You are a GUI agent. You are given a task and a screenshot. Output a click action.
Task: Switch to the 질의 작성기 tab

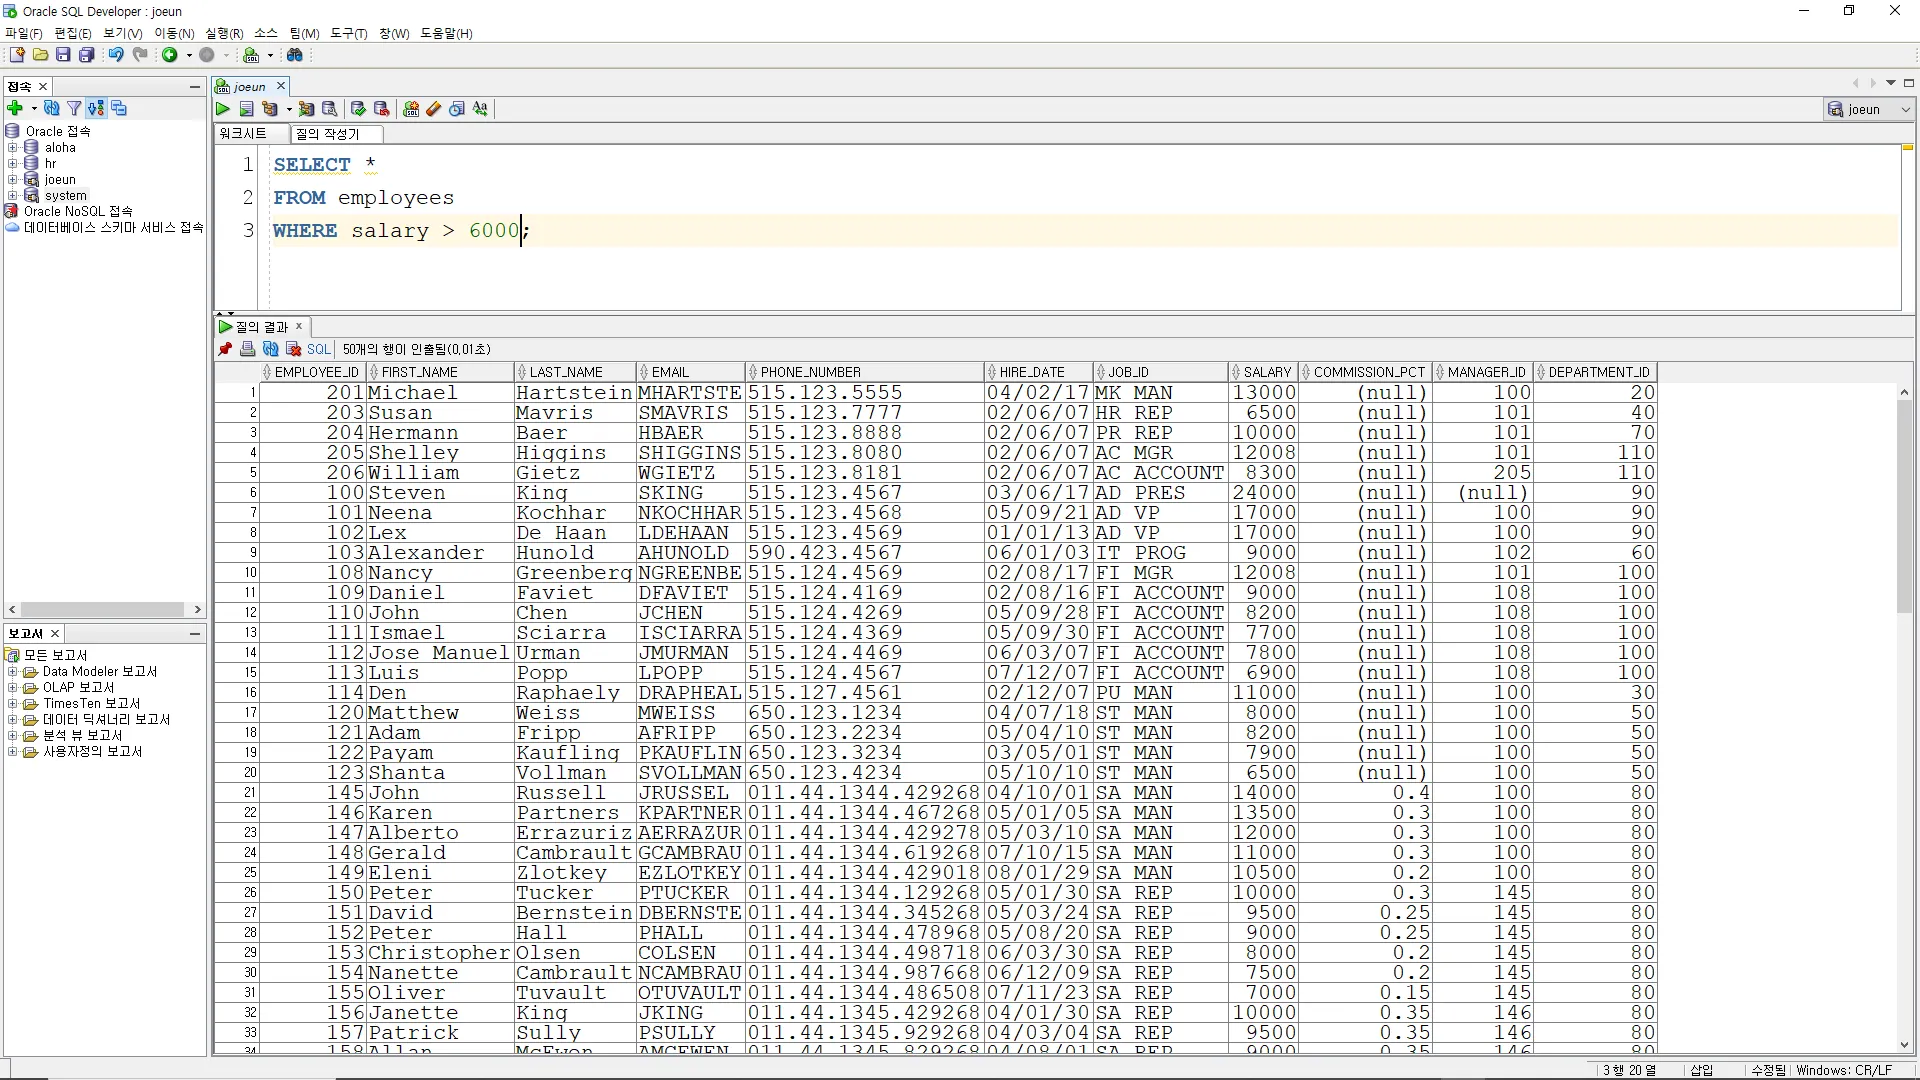pyautogui.click(x=327, y=133)
